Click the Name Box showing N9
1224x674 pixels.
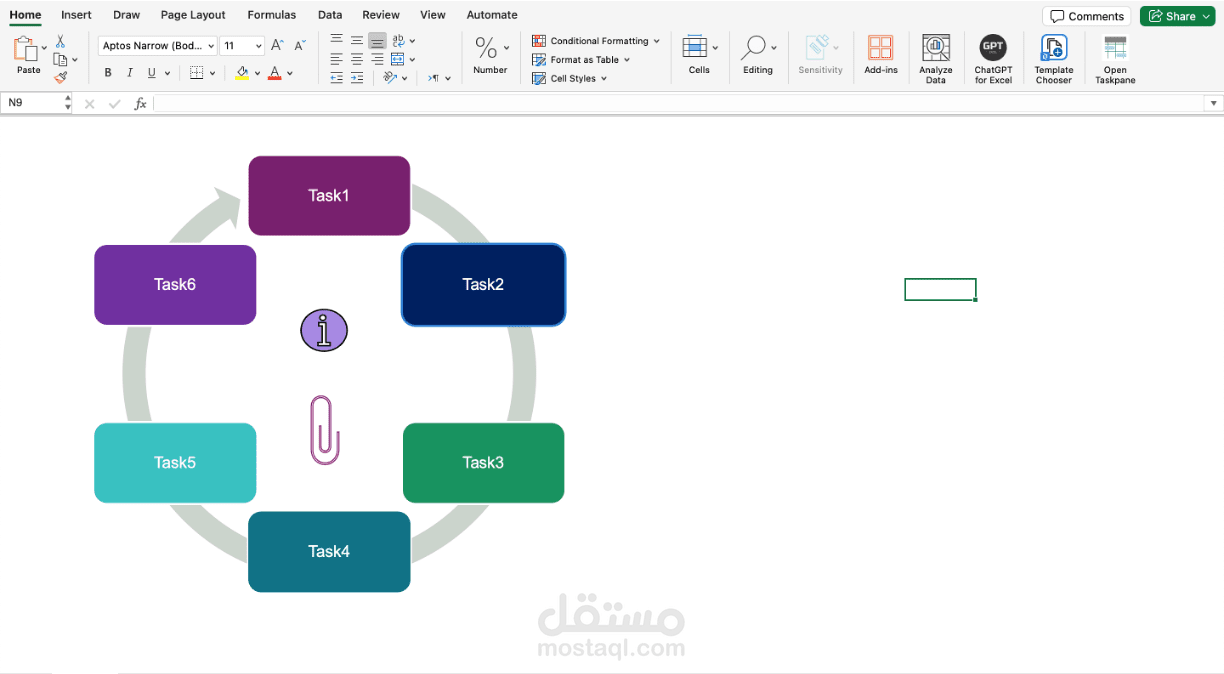(x=32, y=103)
